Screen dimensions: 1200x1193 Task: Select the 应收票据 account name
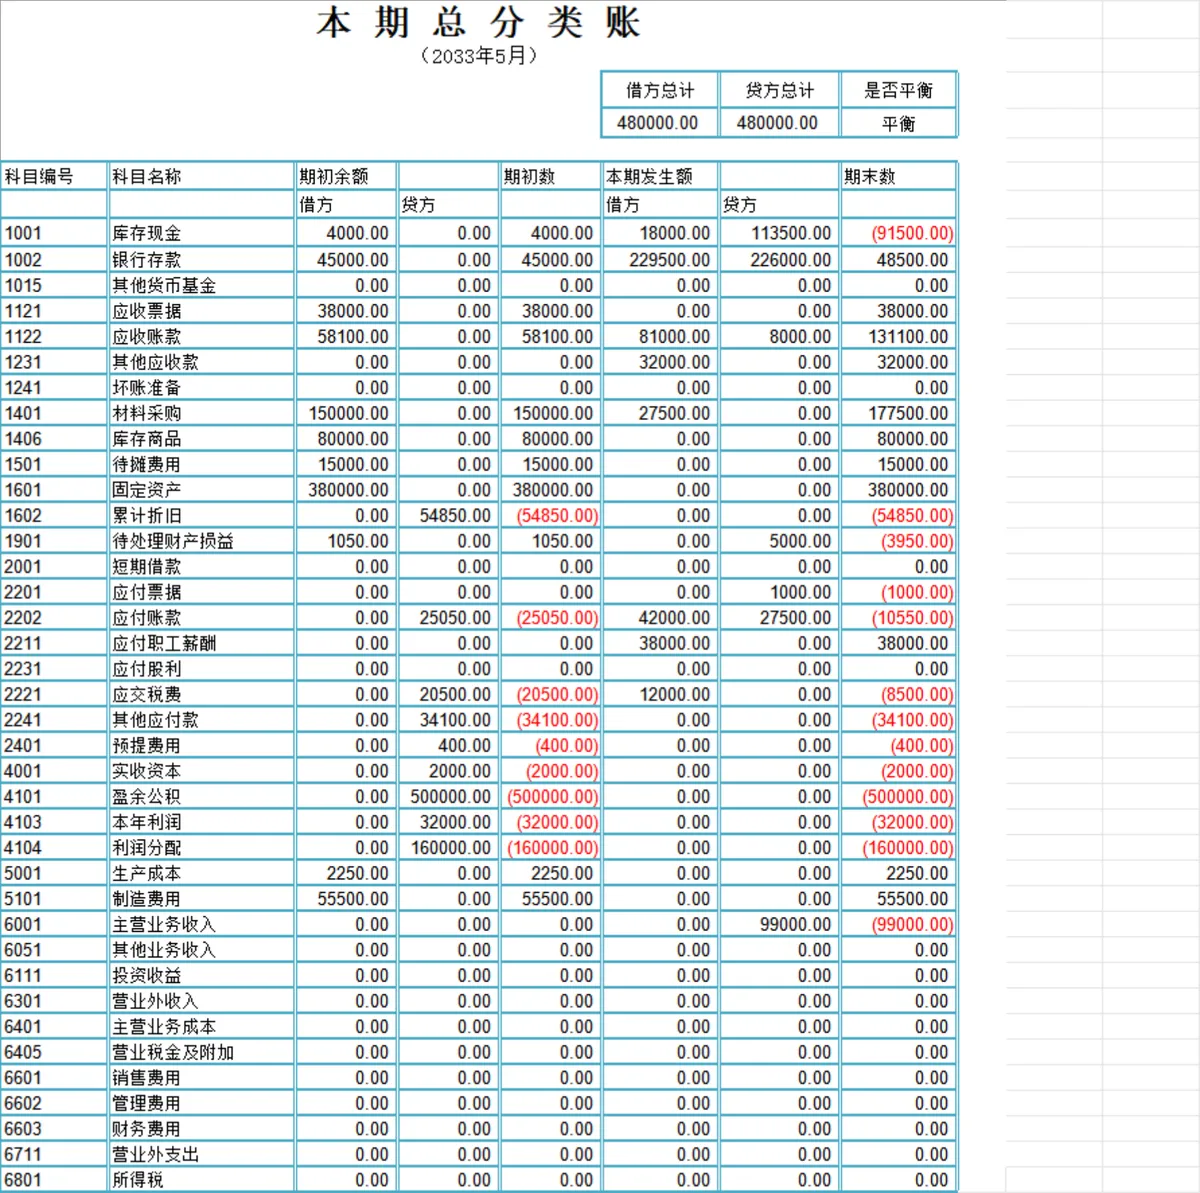[147, 311]
